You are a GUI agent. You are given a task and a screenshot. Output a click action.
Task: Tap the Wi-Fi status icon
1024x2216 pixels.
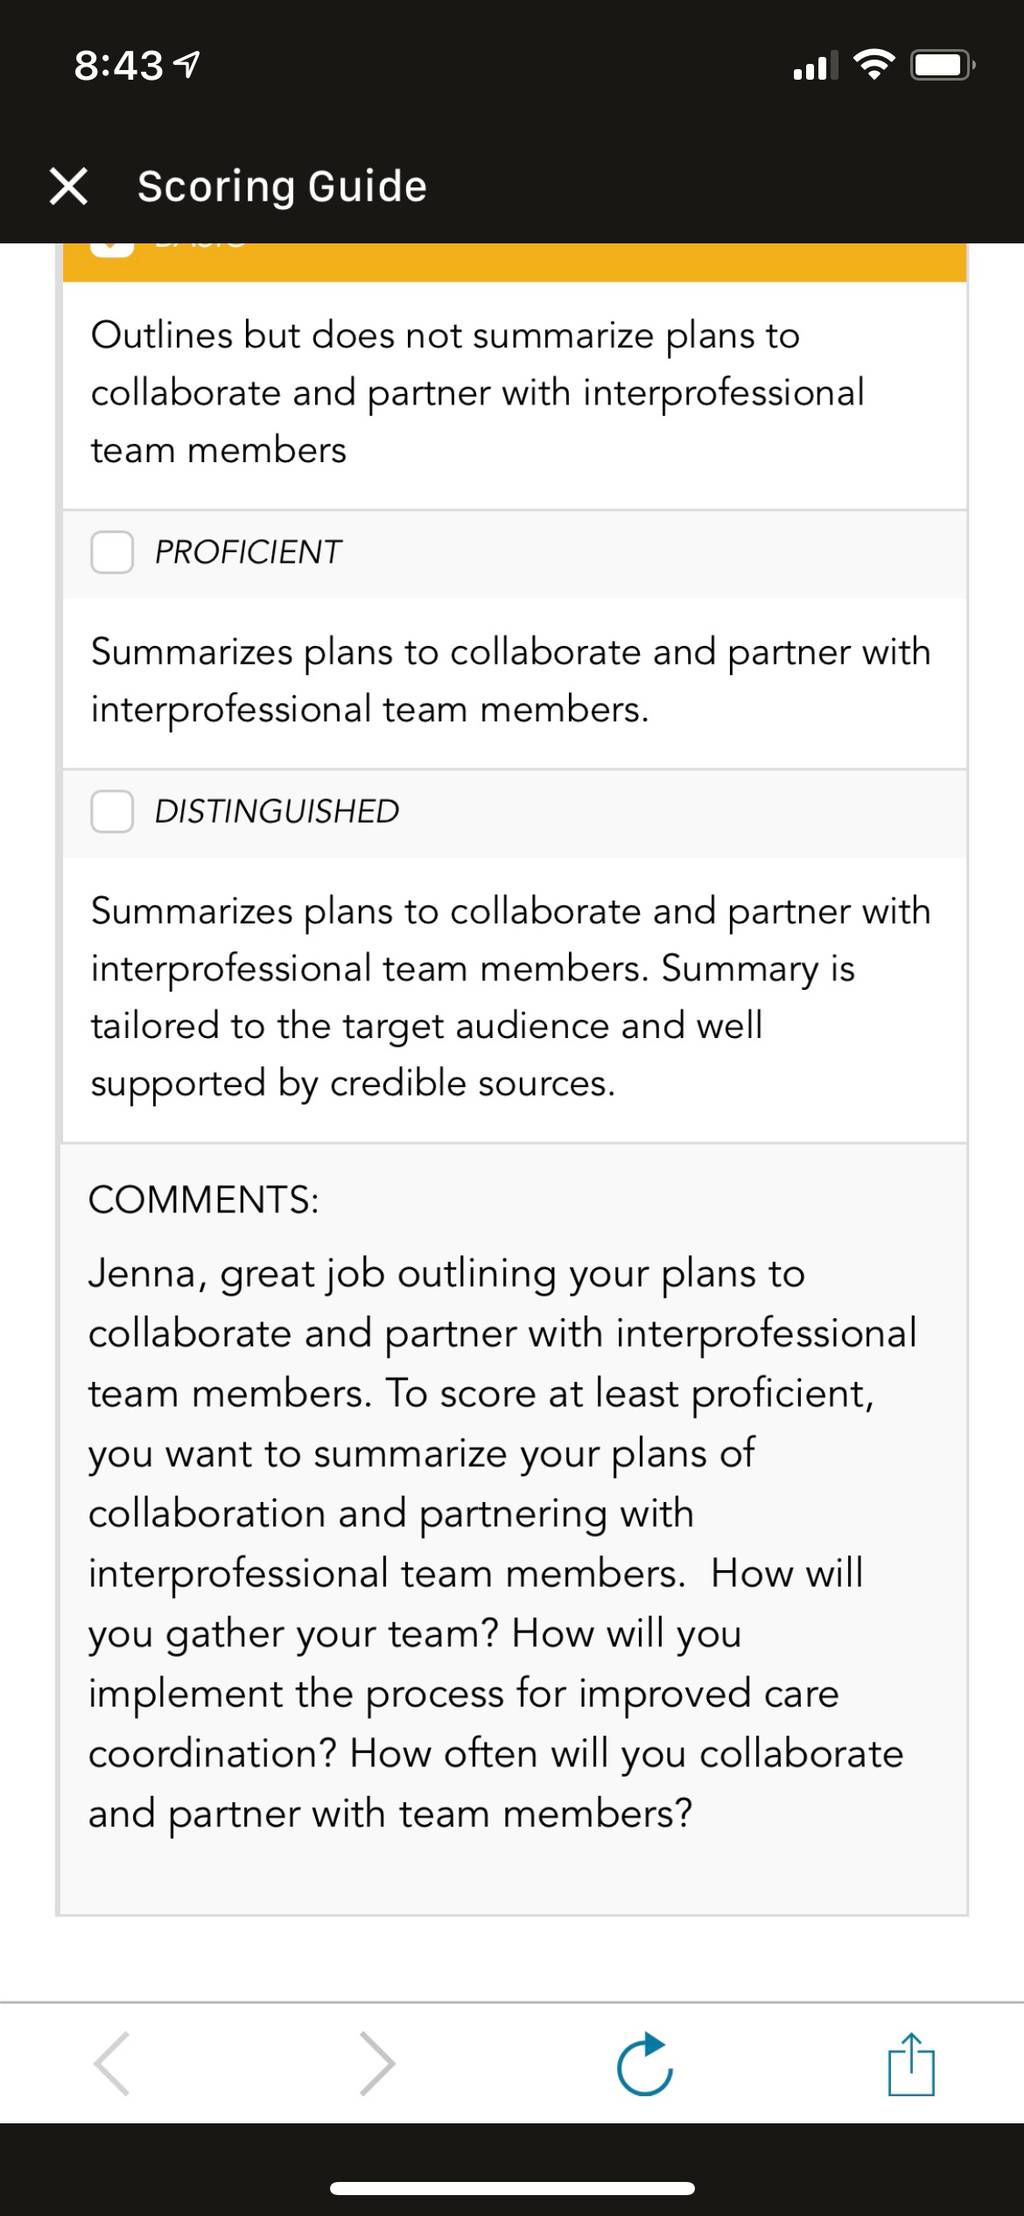click(x=873, y=65)
